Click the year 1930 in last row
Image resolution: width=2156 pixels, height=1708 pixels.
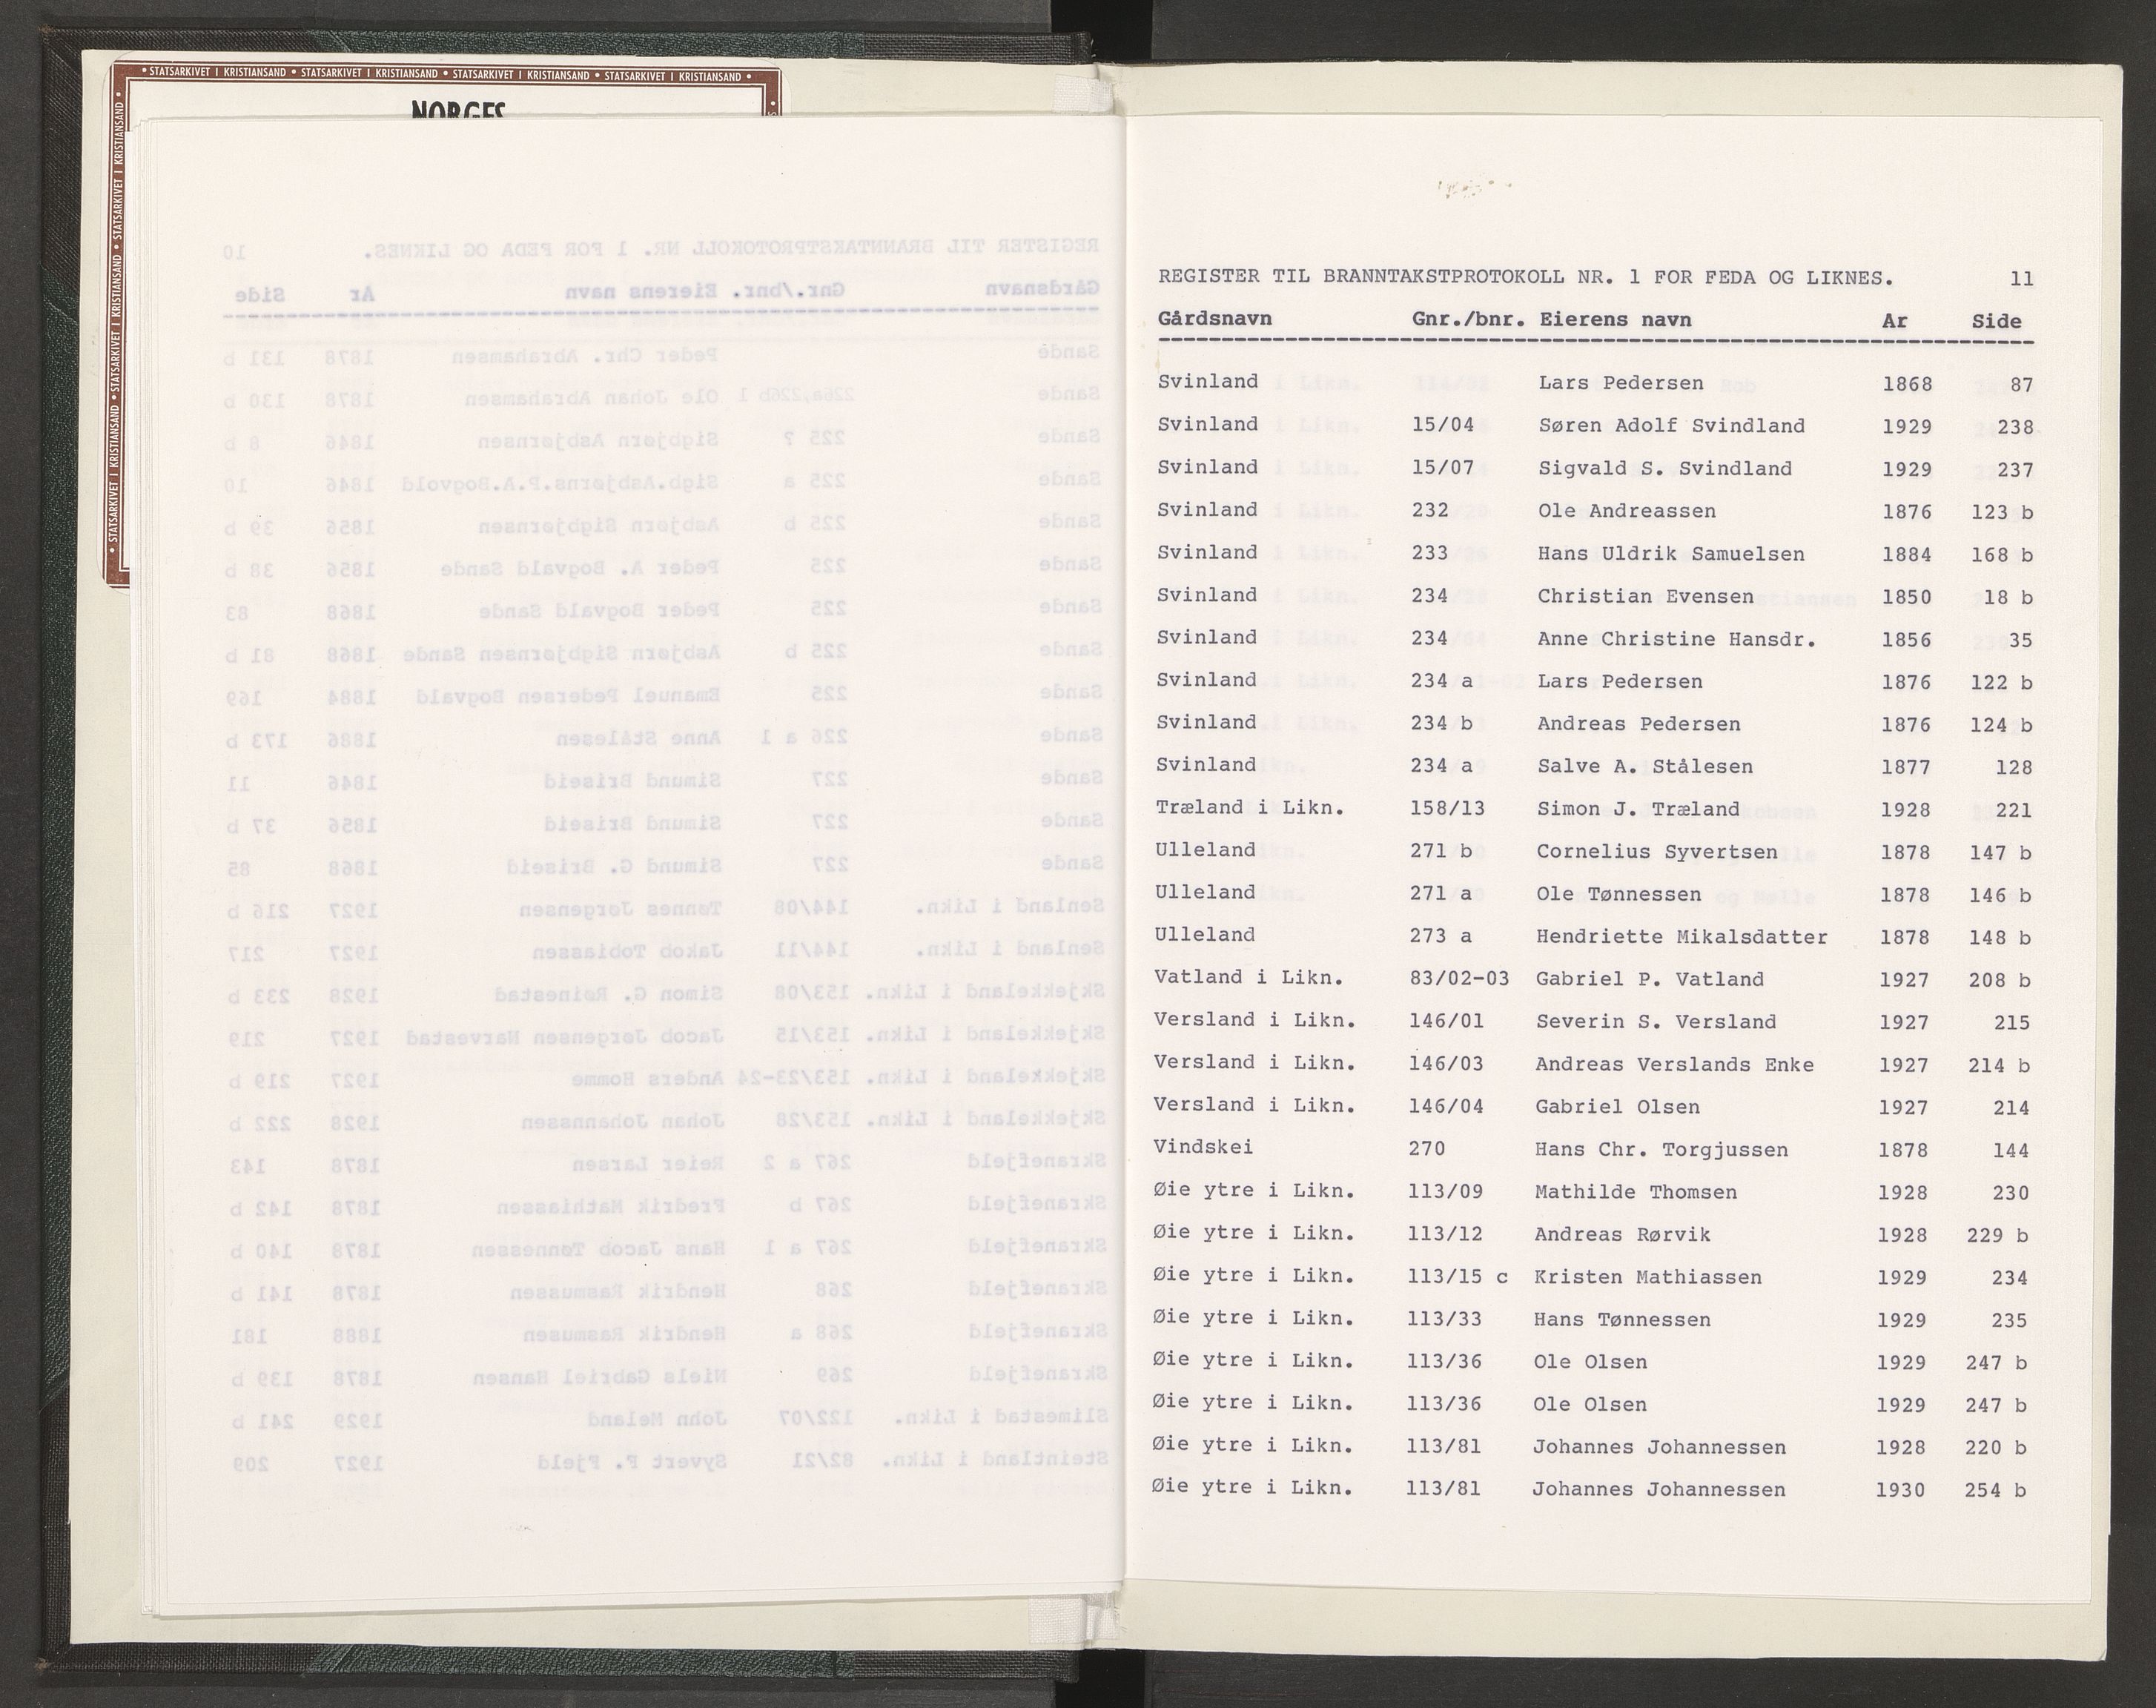[1900, 1491]
